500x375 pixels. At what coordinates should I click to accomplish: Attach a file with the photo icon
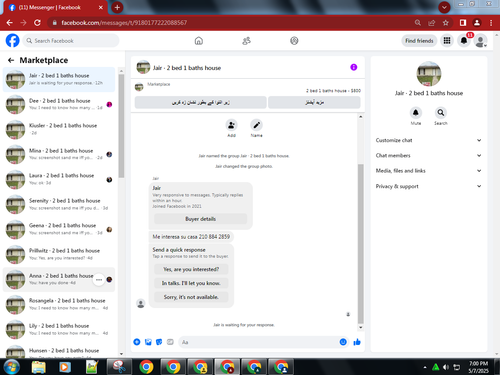148,342
